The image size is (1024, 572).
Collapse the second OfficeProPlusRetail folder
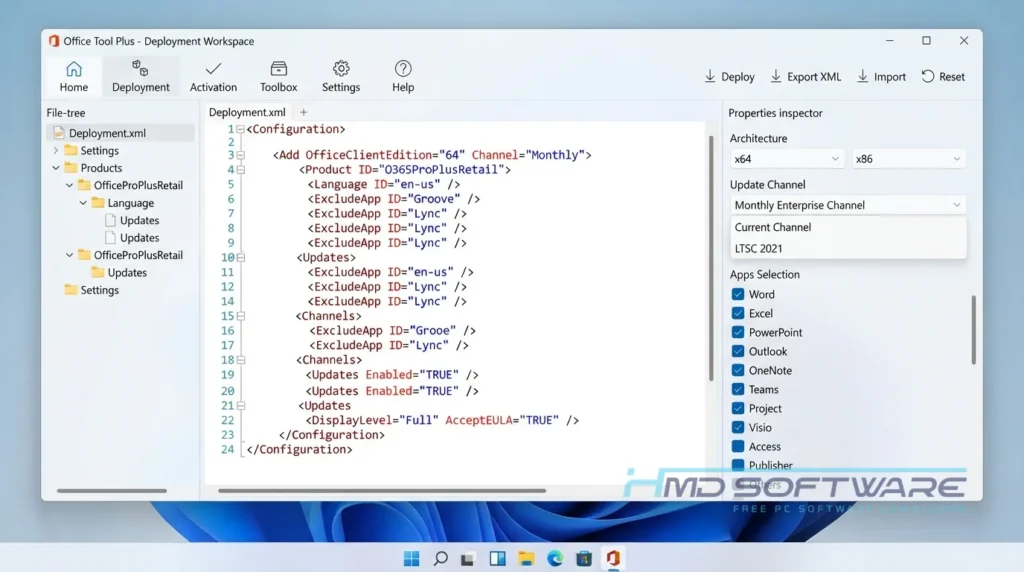click(69, 255)
